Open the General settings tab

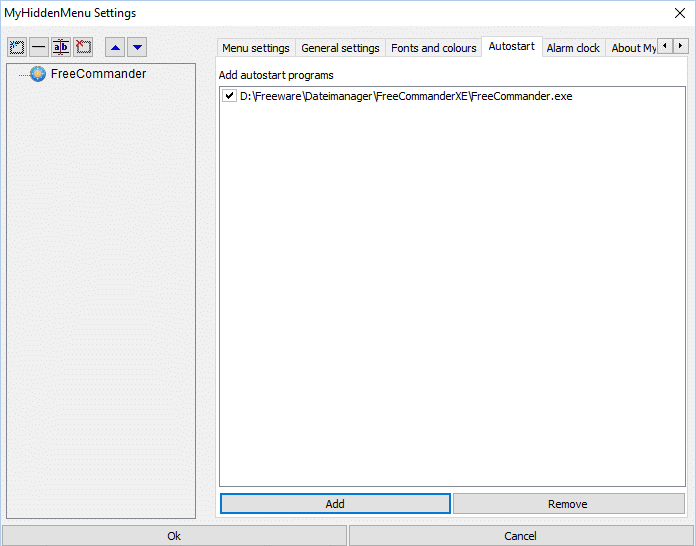pos(340,48)
